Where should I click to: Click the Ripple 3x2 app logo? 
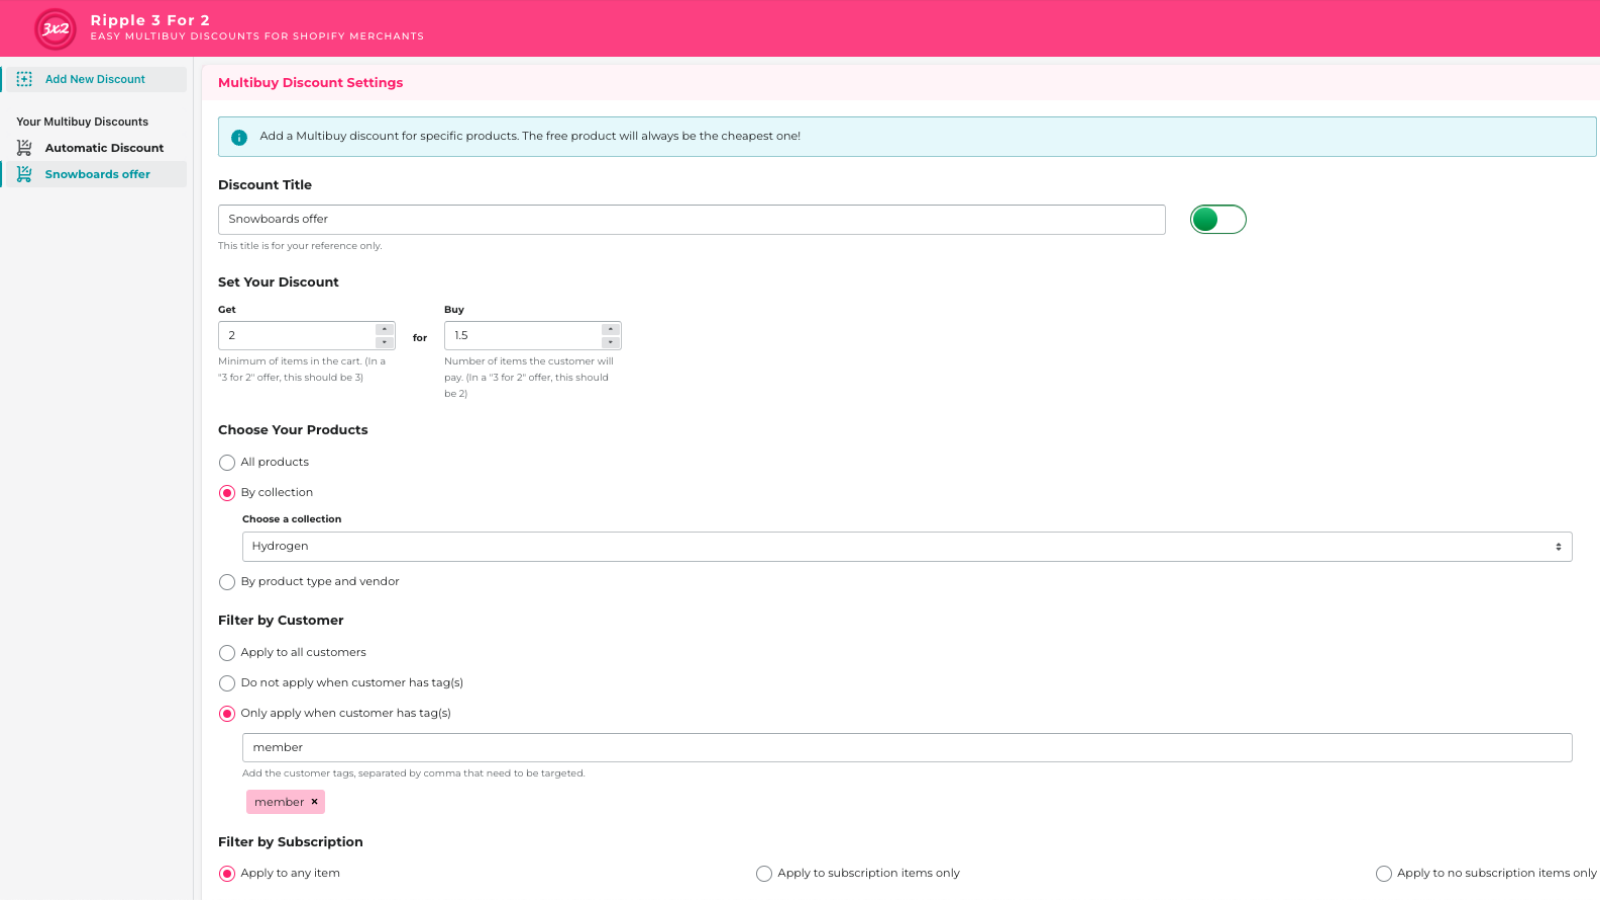[x=55, y=29]
